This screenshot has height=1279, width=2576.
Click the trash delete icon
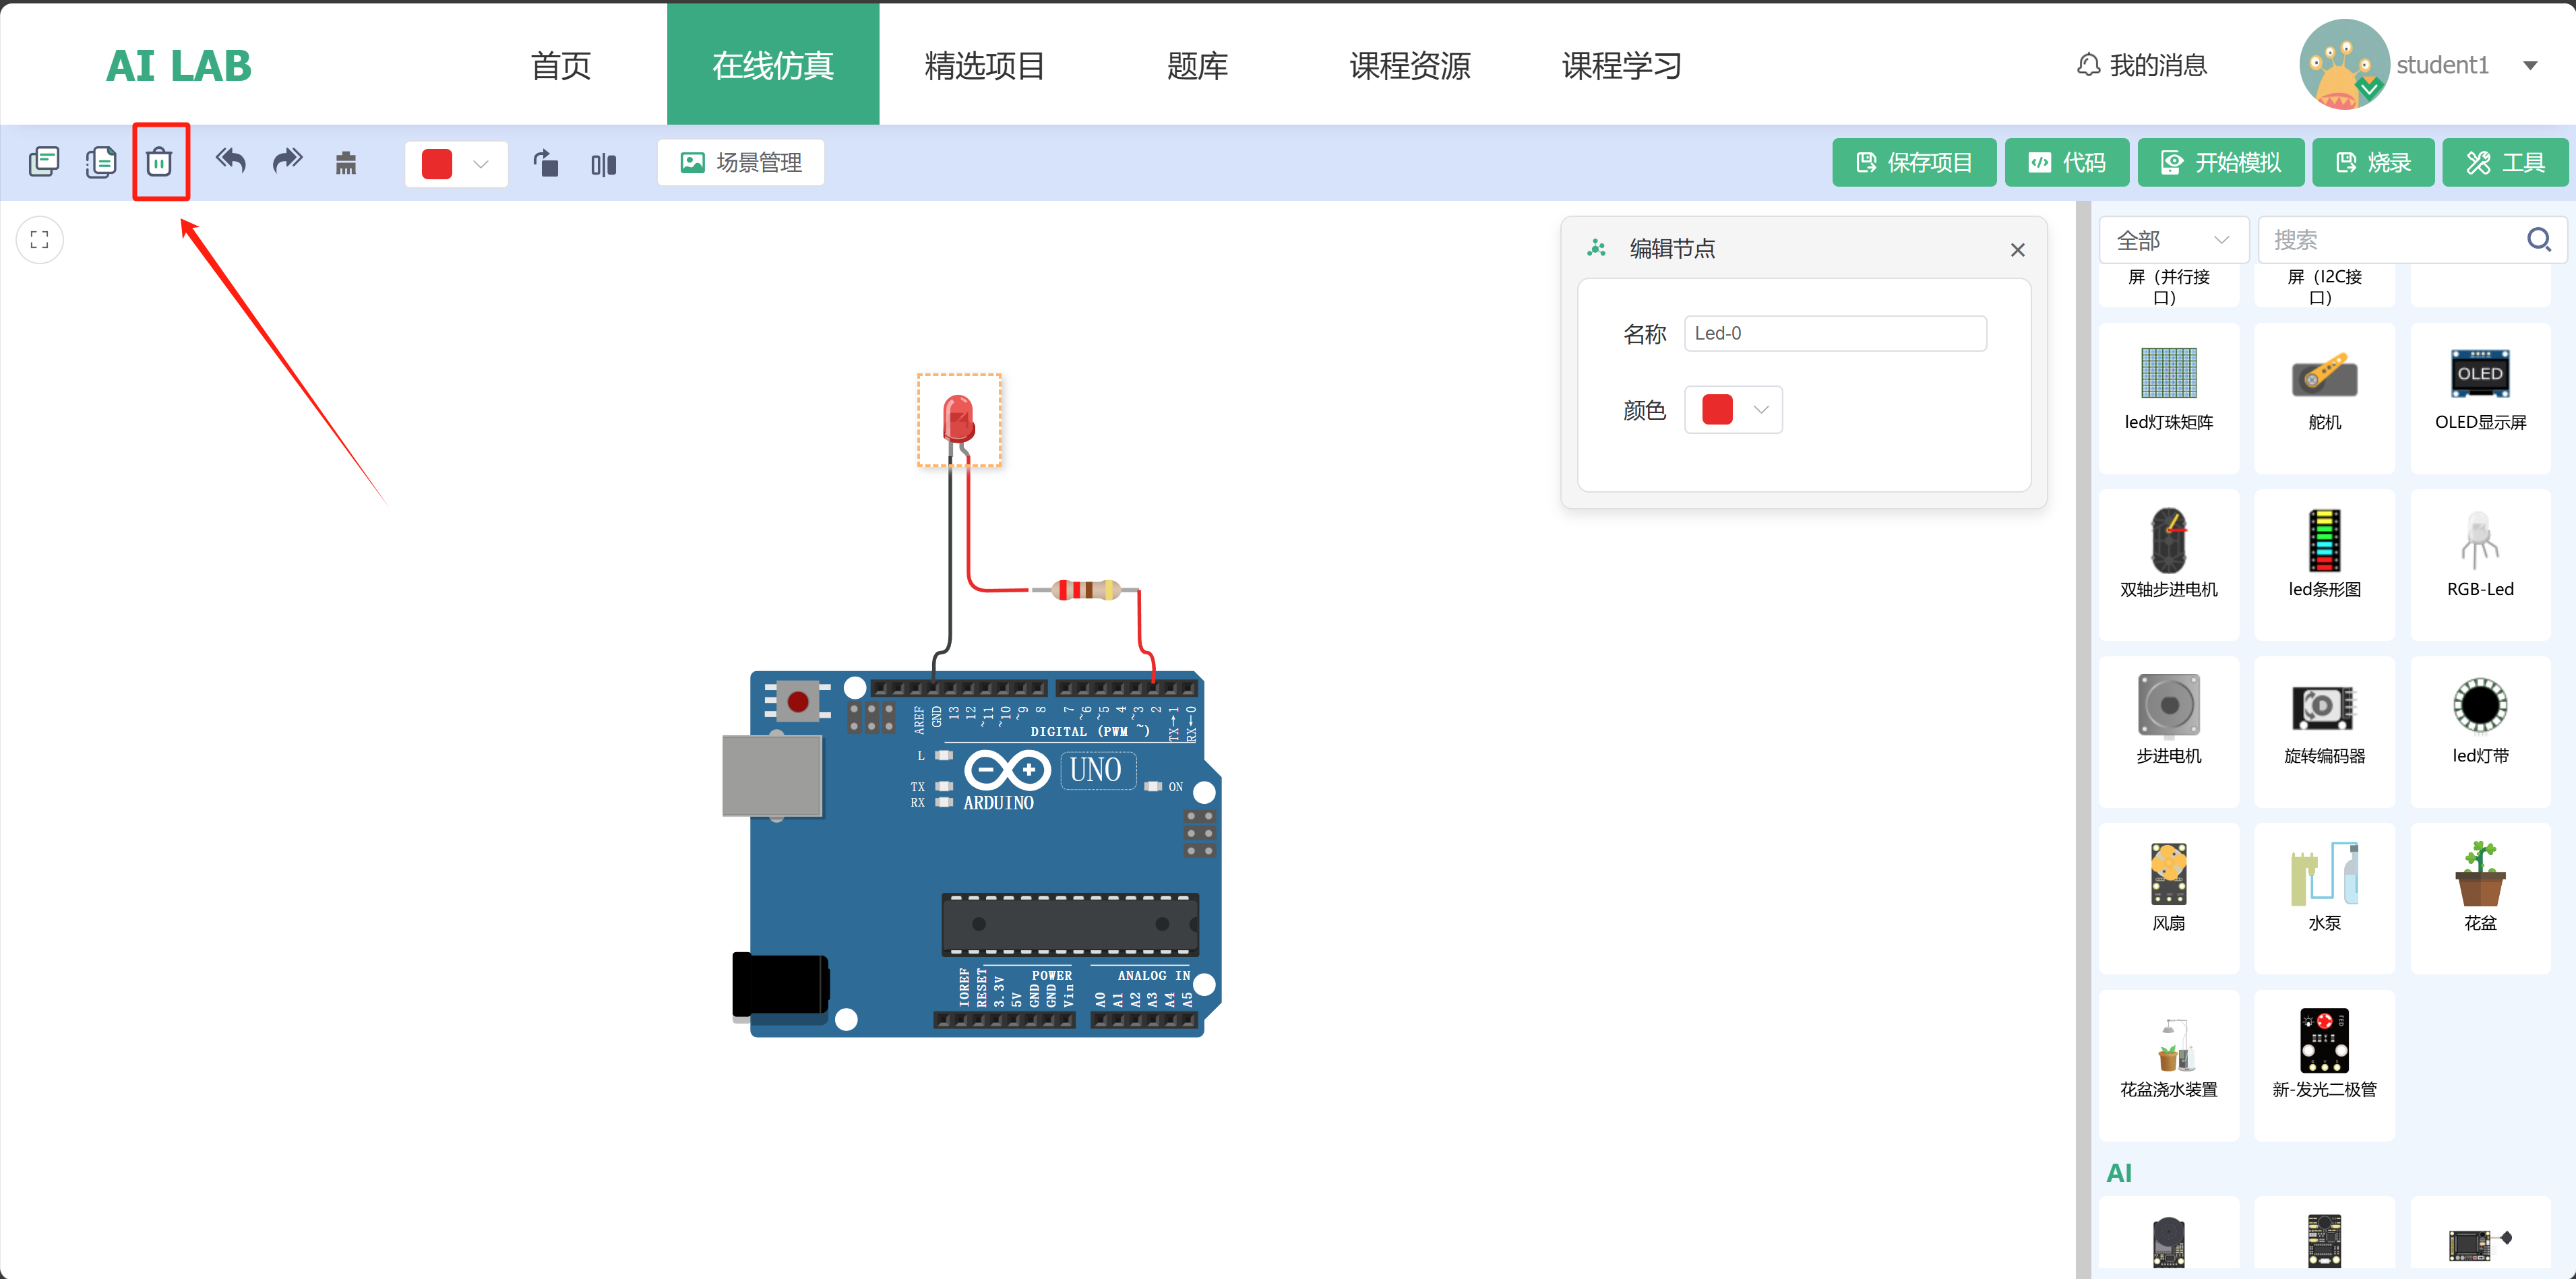(x=159, y=162)
